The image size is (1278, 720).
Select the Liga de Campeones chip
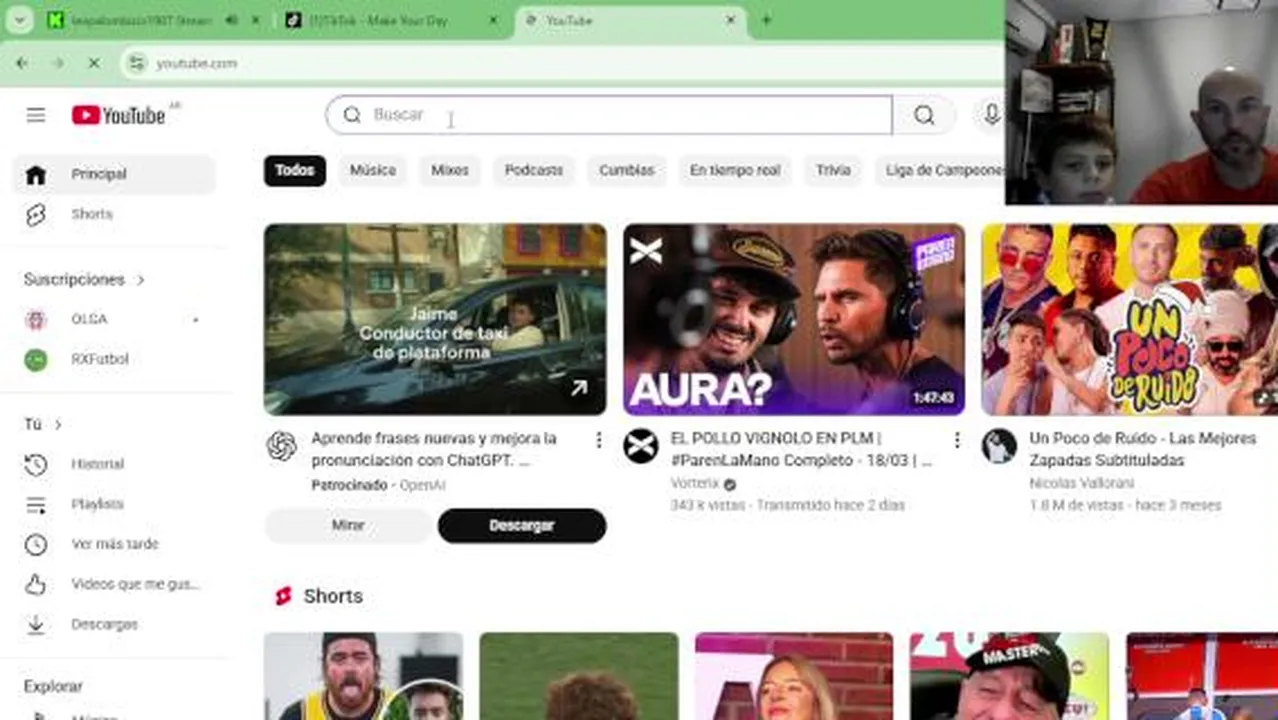[940, 170]
